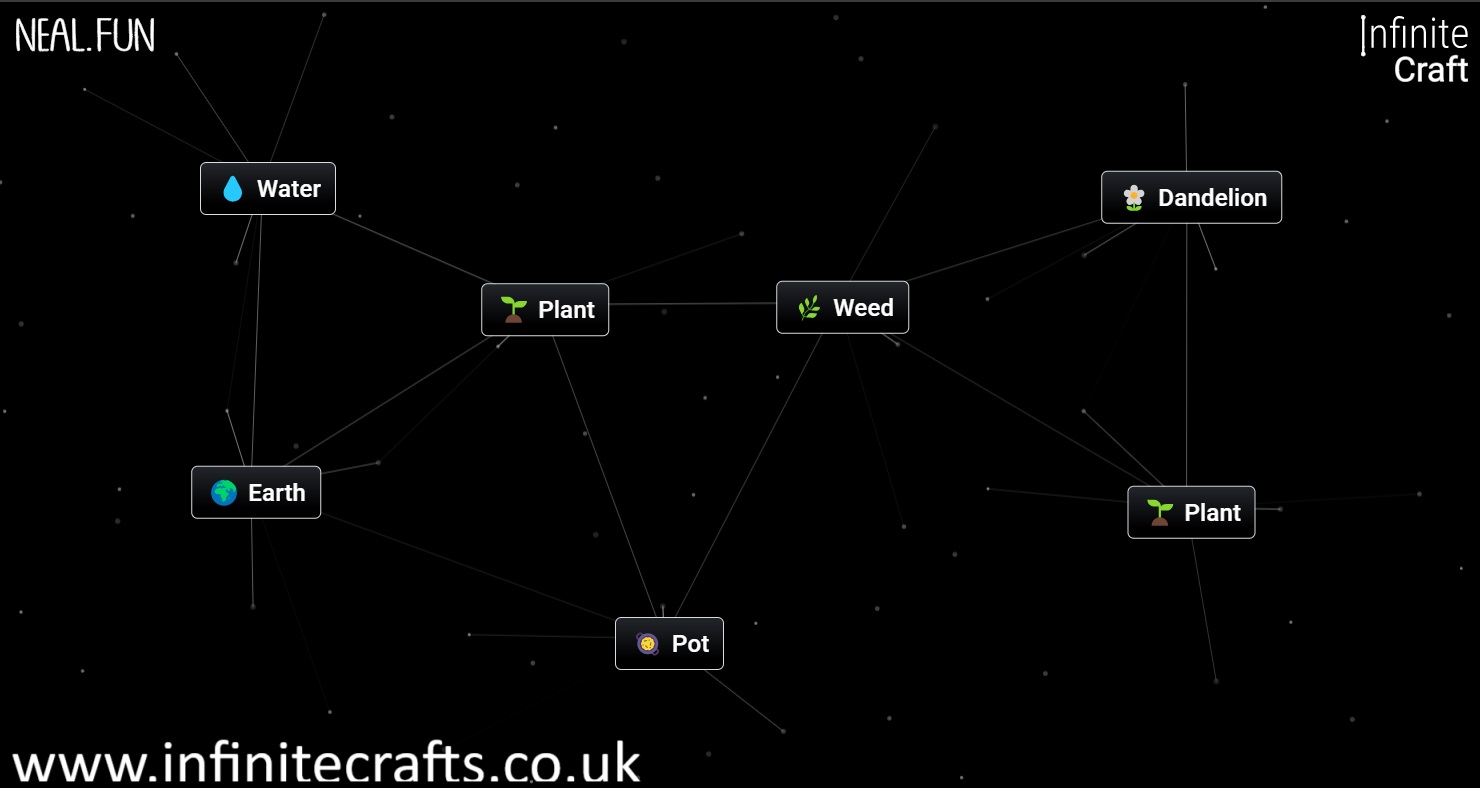Screen dimensions: 1480x788
Task: Click the water droplet icon on Water
Action: coord(232,188)
